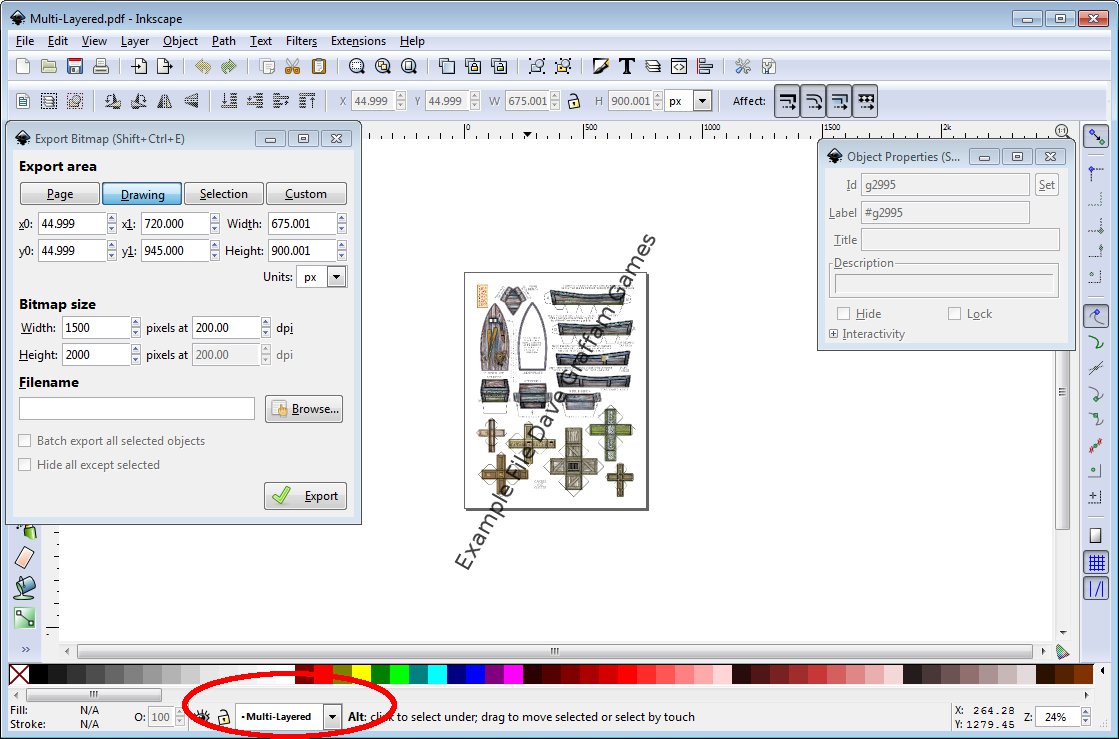This screenshot has height=739, width=1119.
Task: Click the Browse... button
Action: click(x=304, y=409)
